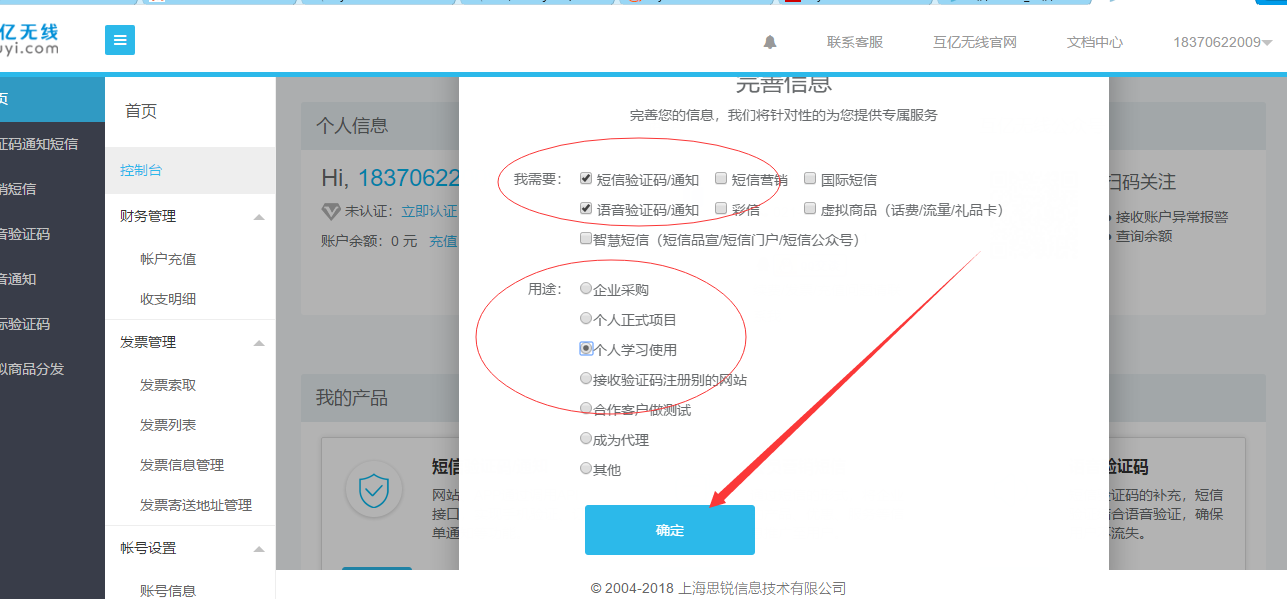Image resolution: width=1287 pixels, height=599 pixels.
Task: Collapse the 财务管理 section arrow
Action: [259, 217]
